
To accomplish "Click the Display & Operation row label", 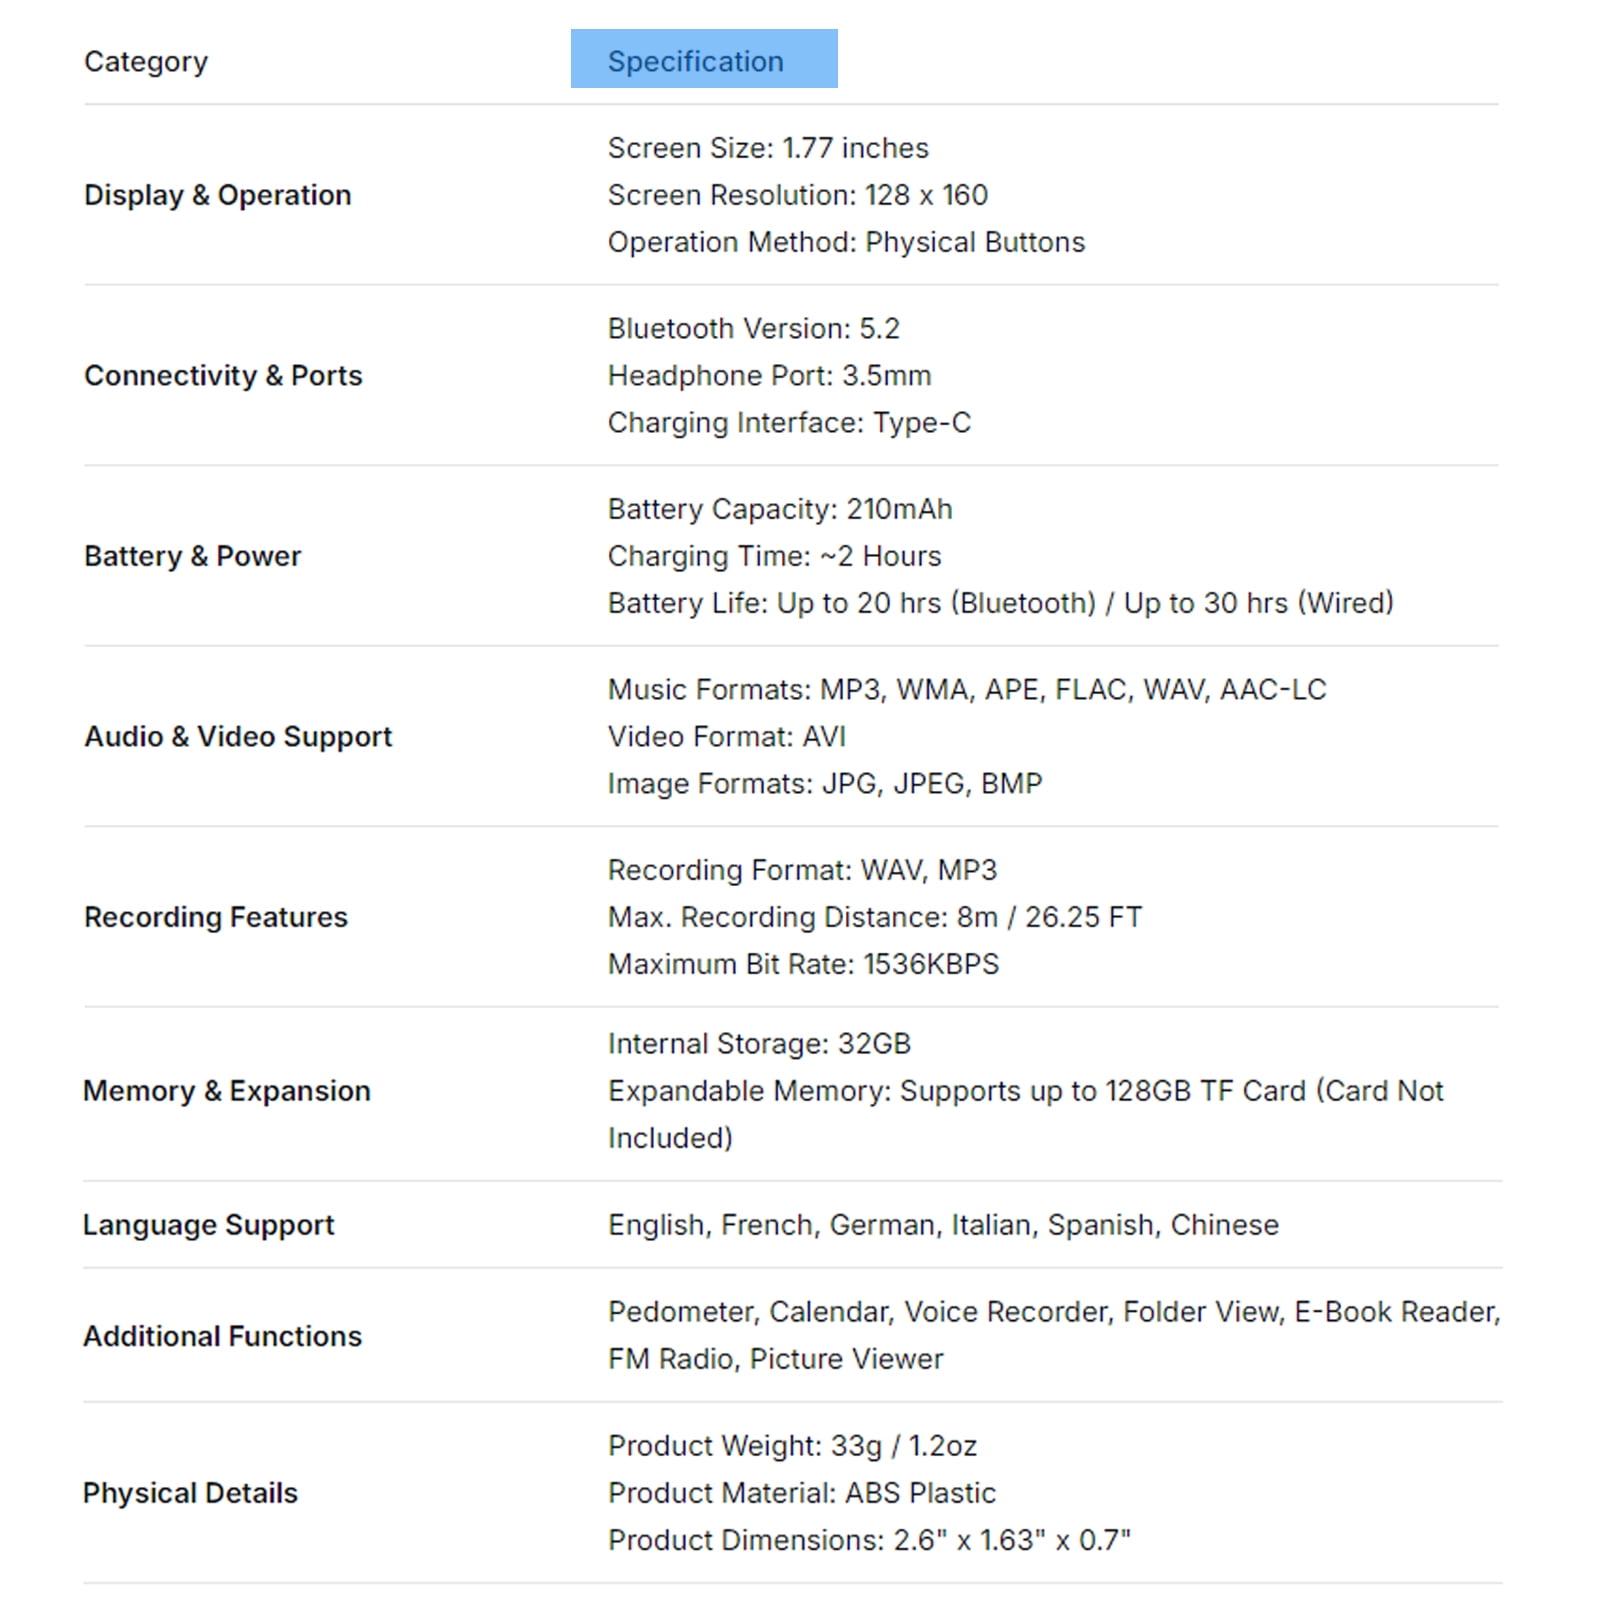I will (218, 195).
